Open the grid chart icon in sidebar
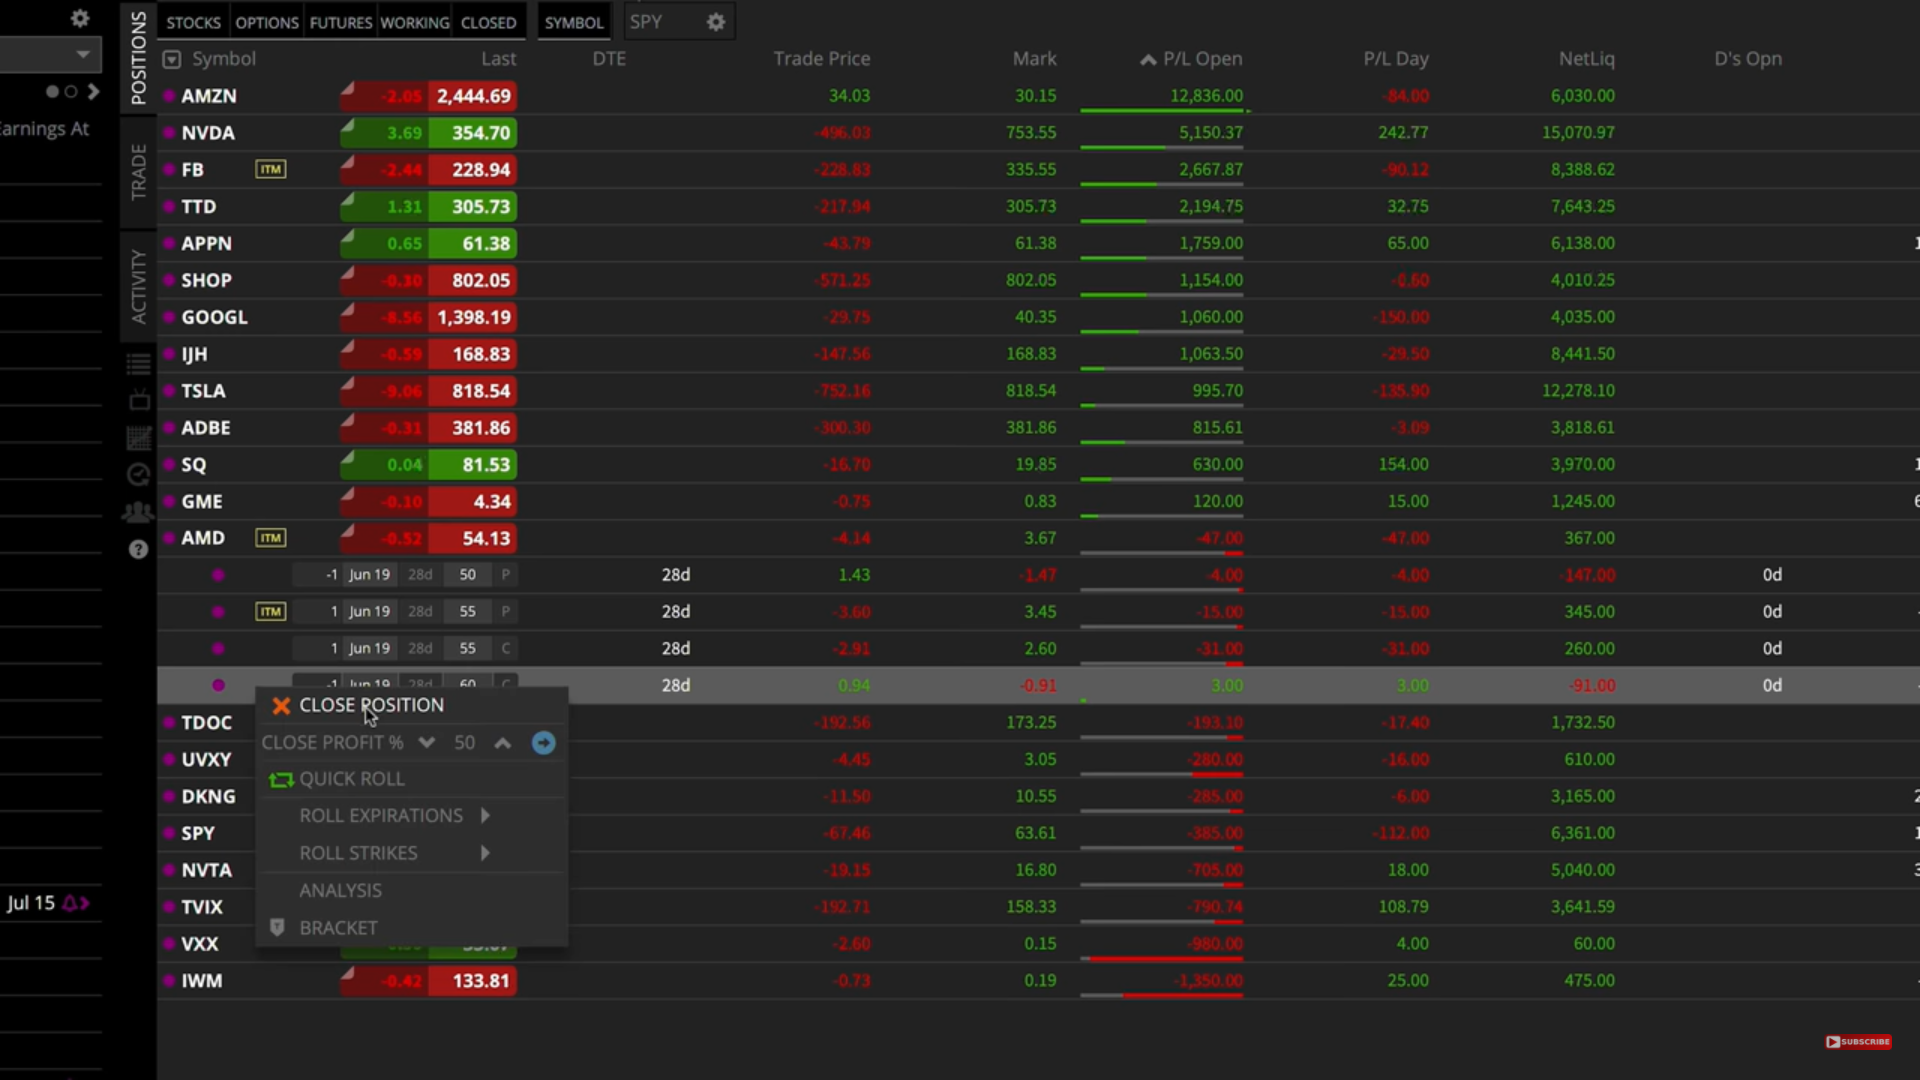Image resolution: width=1920 pixels, height=1080 pixels. pos(138,438)
